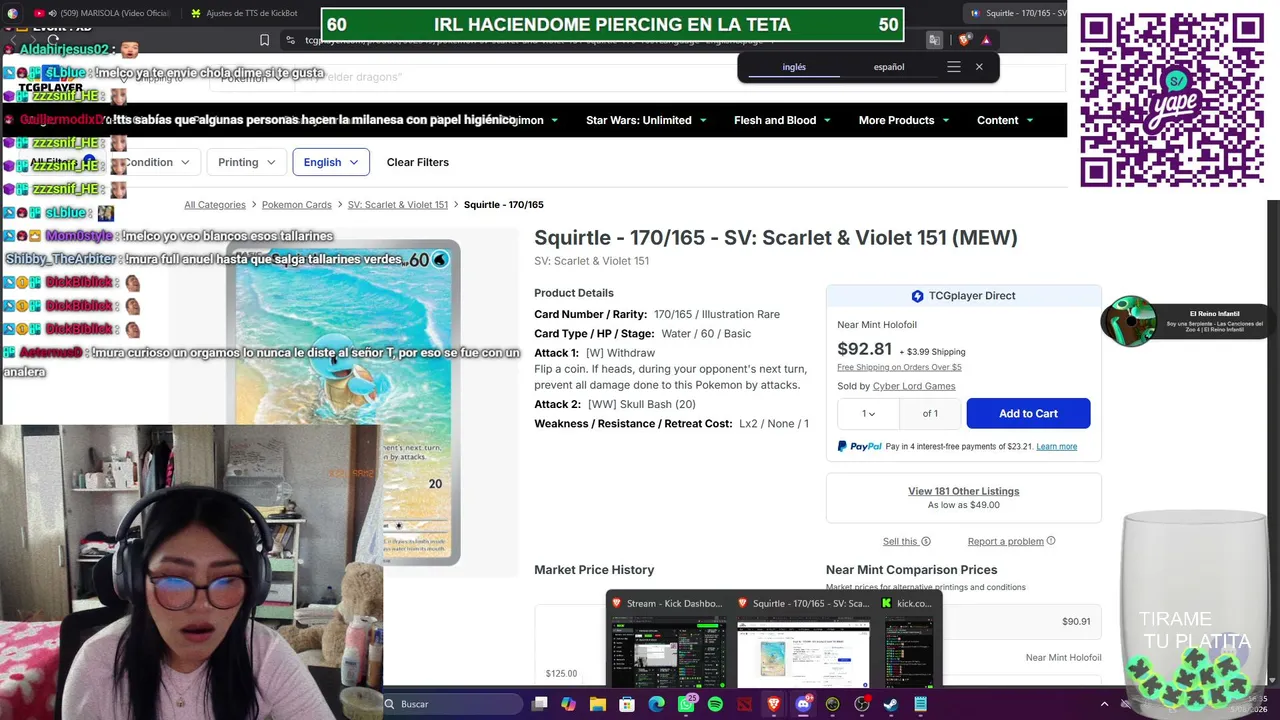
Task: Select the kick.co window preview
Action: click(x=908, y=641)
